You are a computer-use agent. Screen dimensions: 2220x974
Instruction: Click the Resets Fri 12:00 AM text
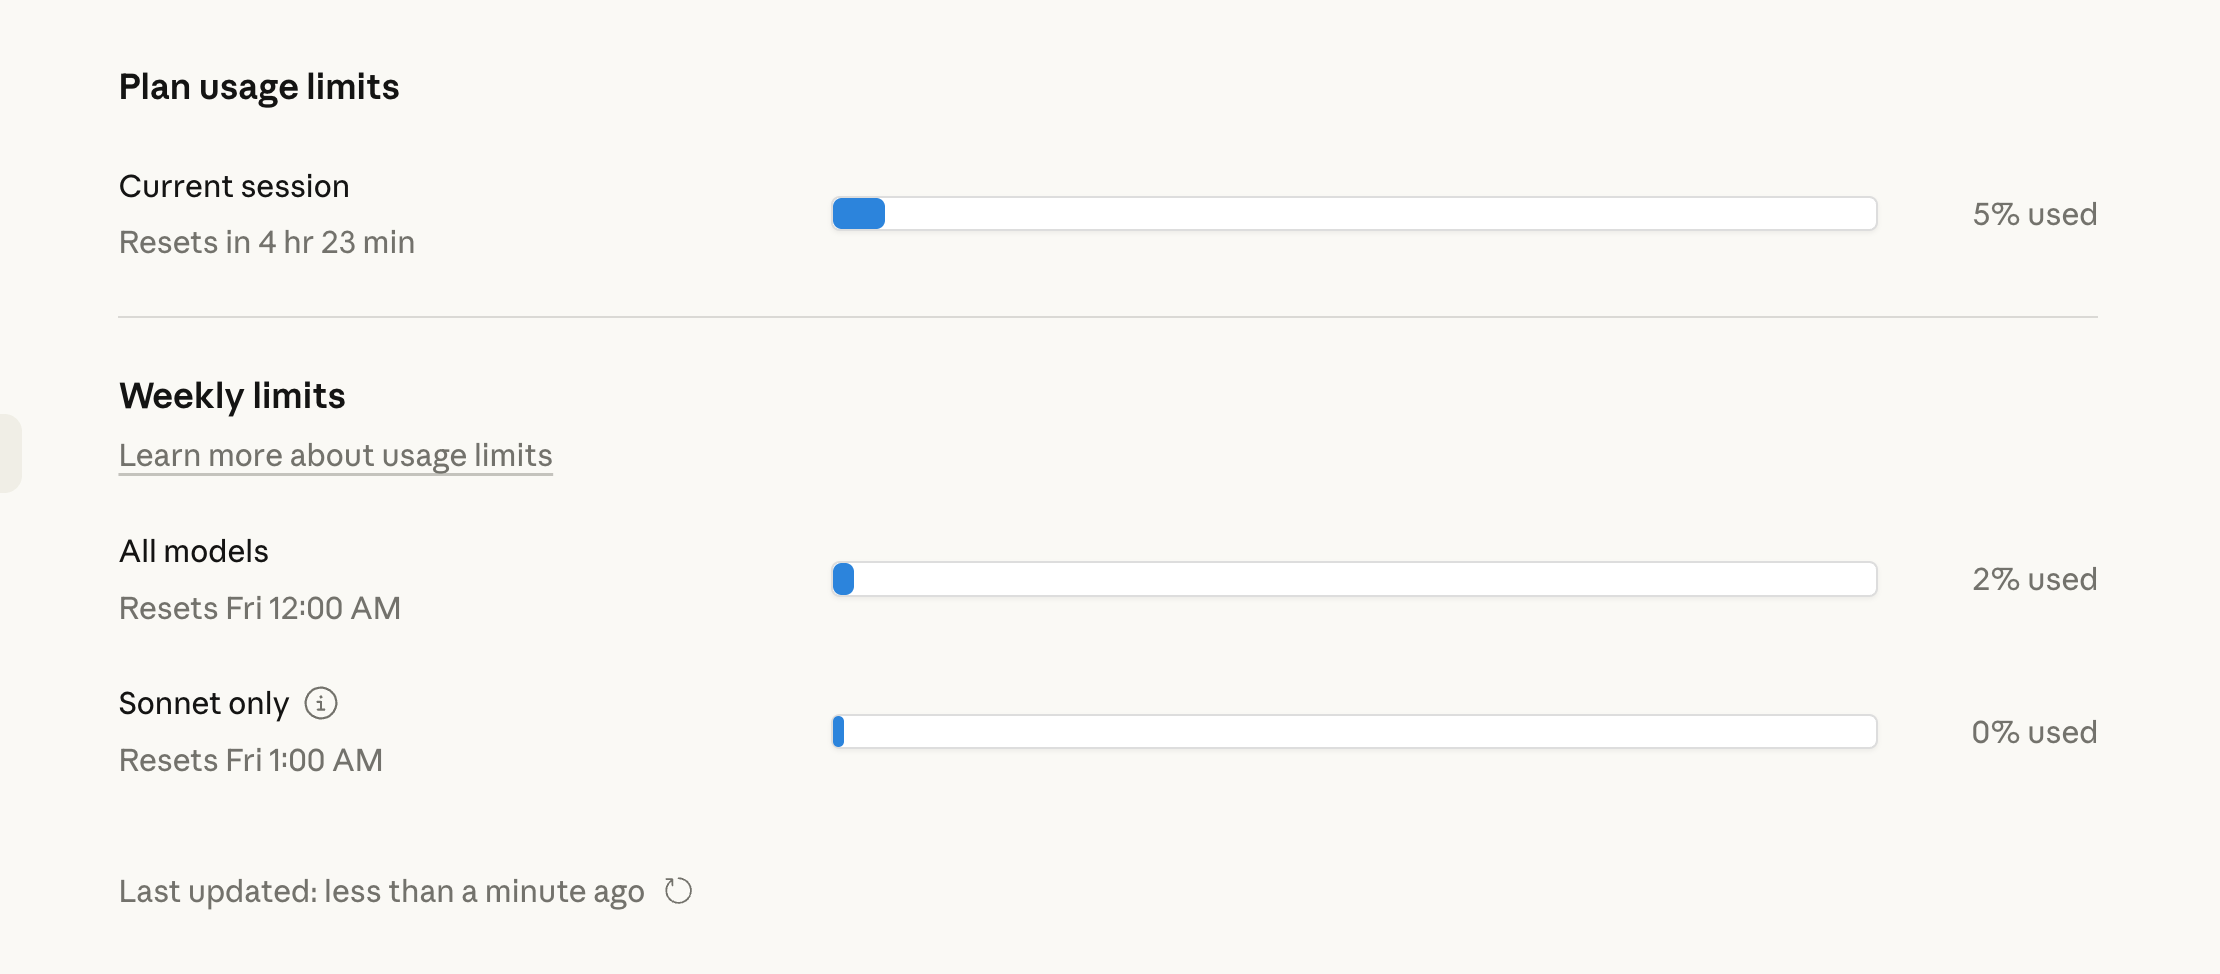point(259,608)
